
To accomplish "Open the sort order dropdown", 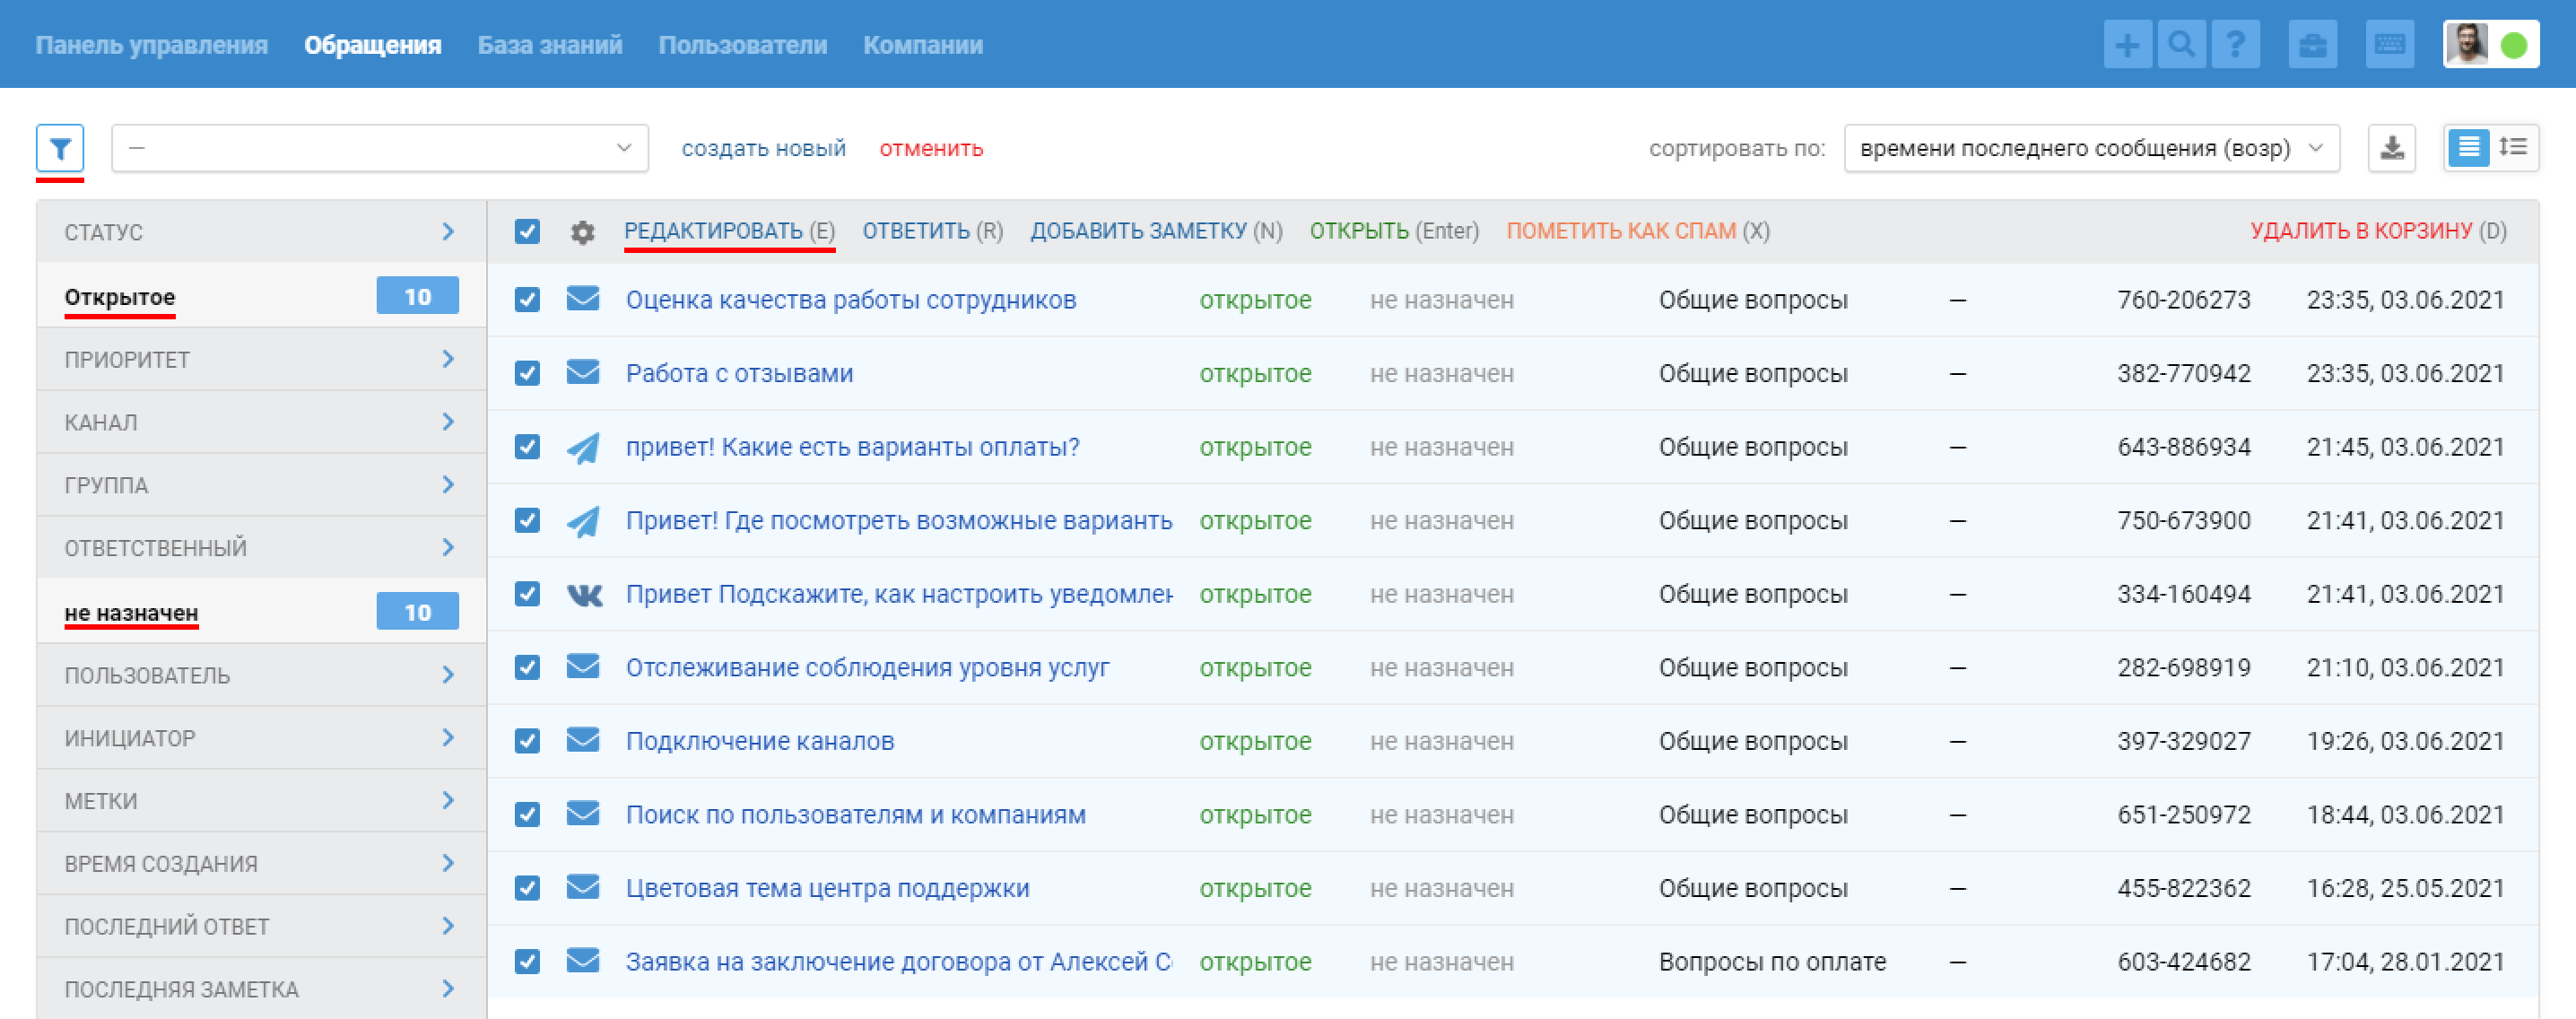I will click(2090, 148).
